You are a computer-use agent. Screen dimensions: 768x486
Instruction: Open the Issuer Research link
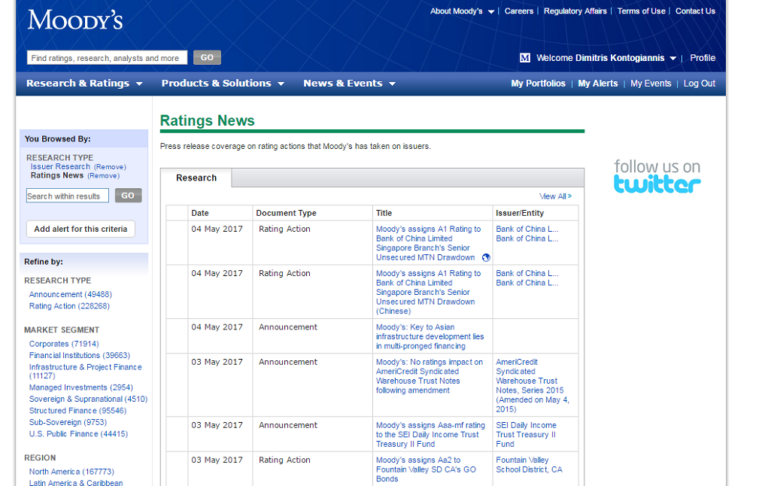tap(60, 167)
